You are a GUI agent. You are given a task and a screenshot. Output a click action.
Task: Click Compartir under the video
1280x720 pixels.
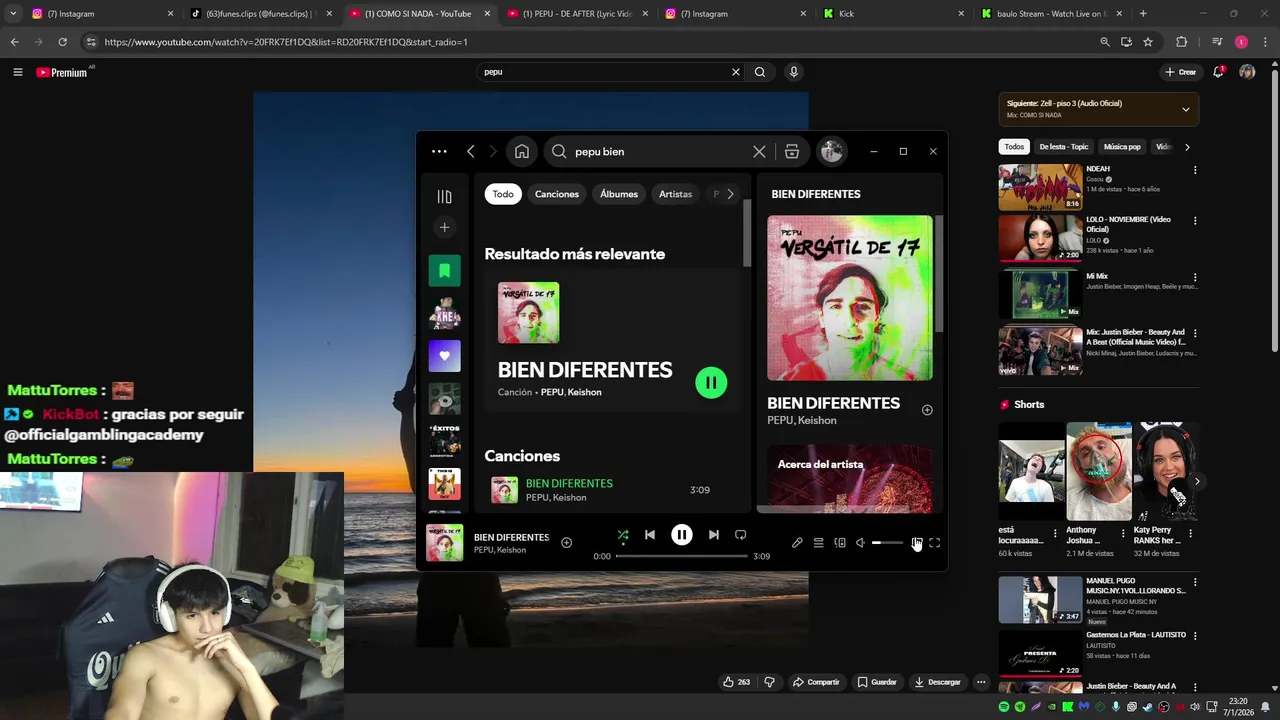[x=816, y=682]
